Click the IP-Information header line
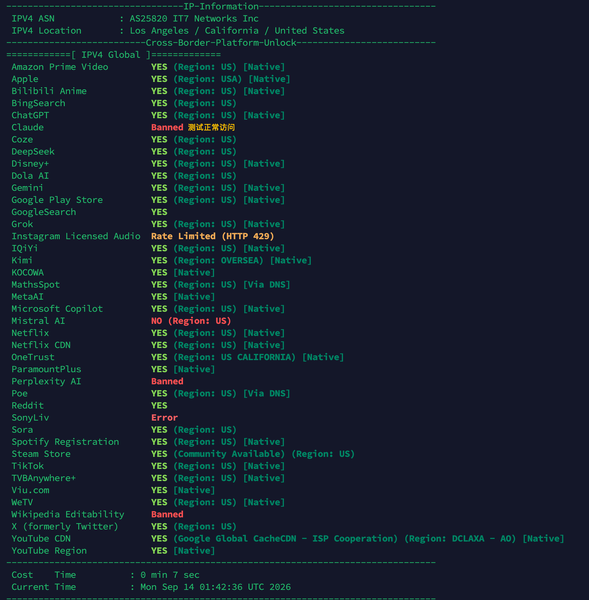This screenshot has height=600, width=589. 221,7
